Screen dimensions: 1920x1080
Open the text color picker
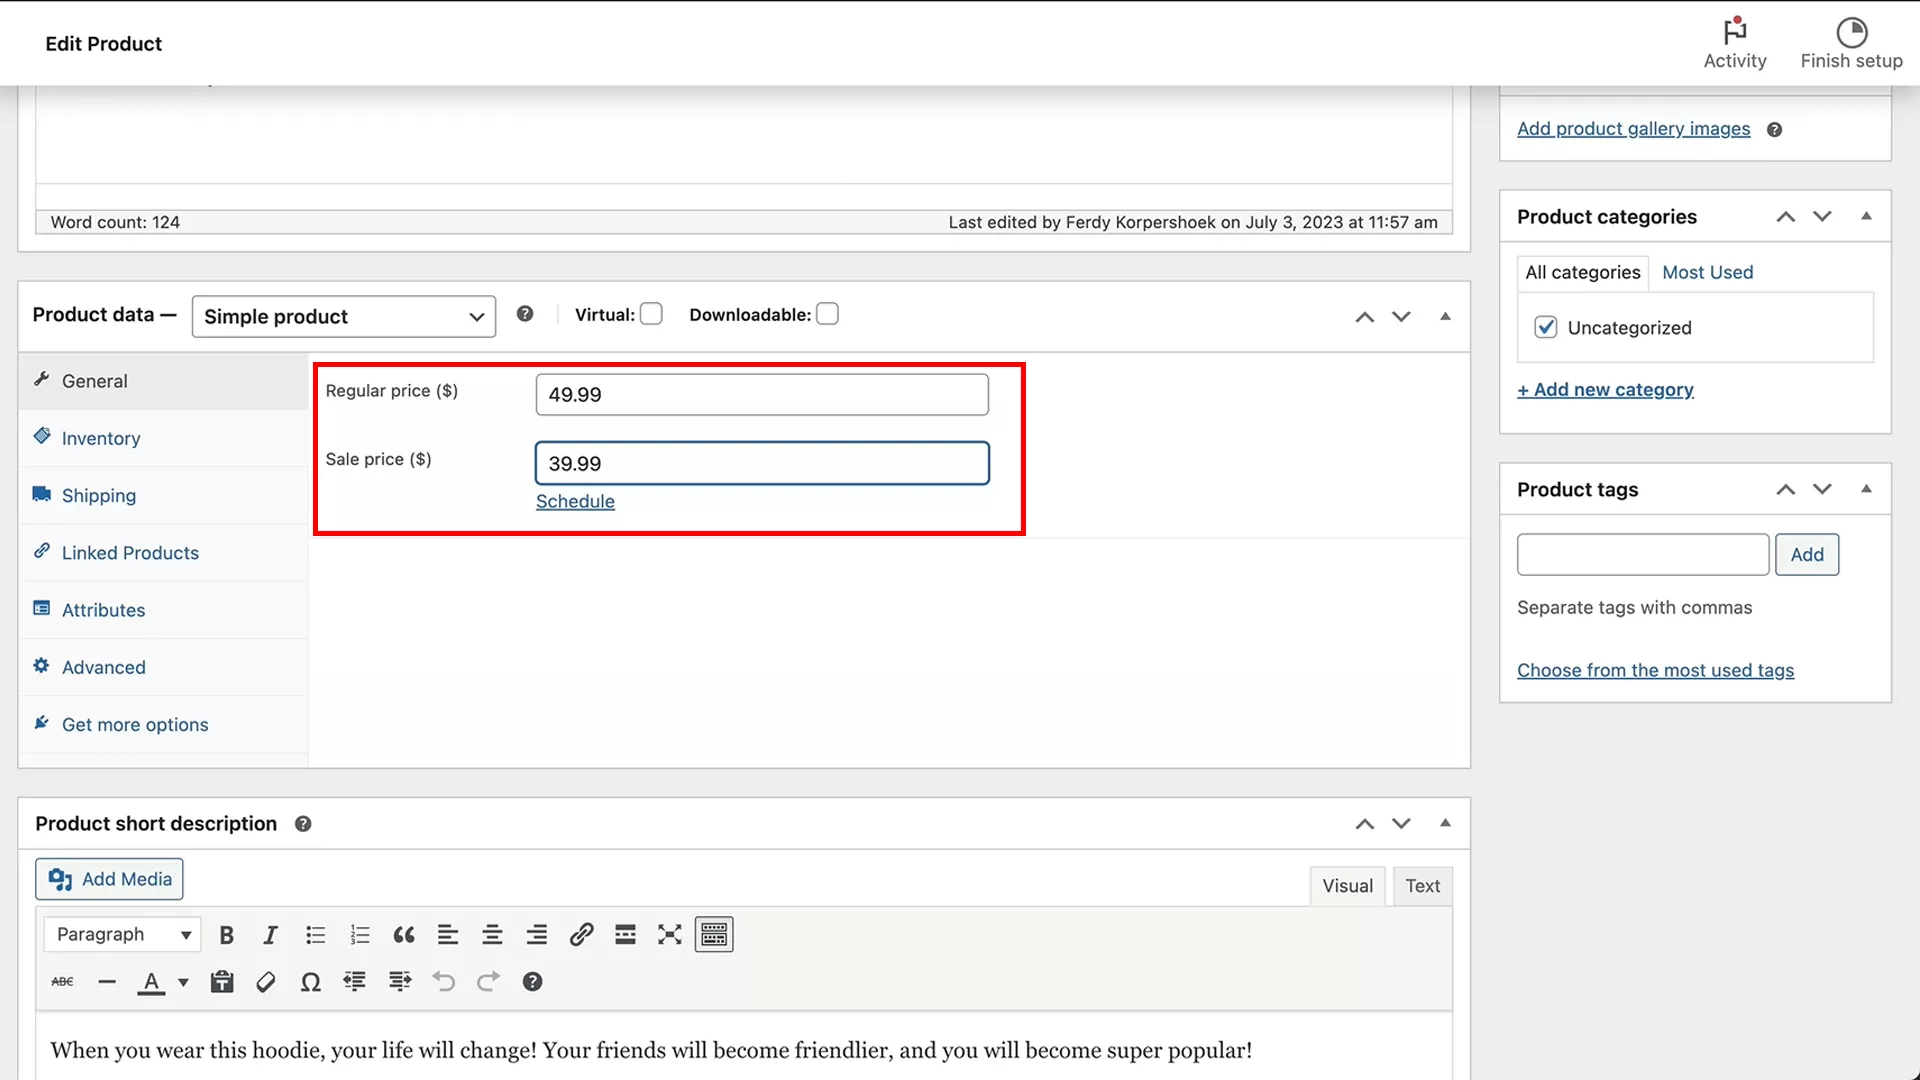point(153,981)
